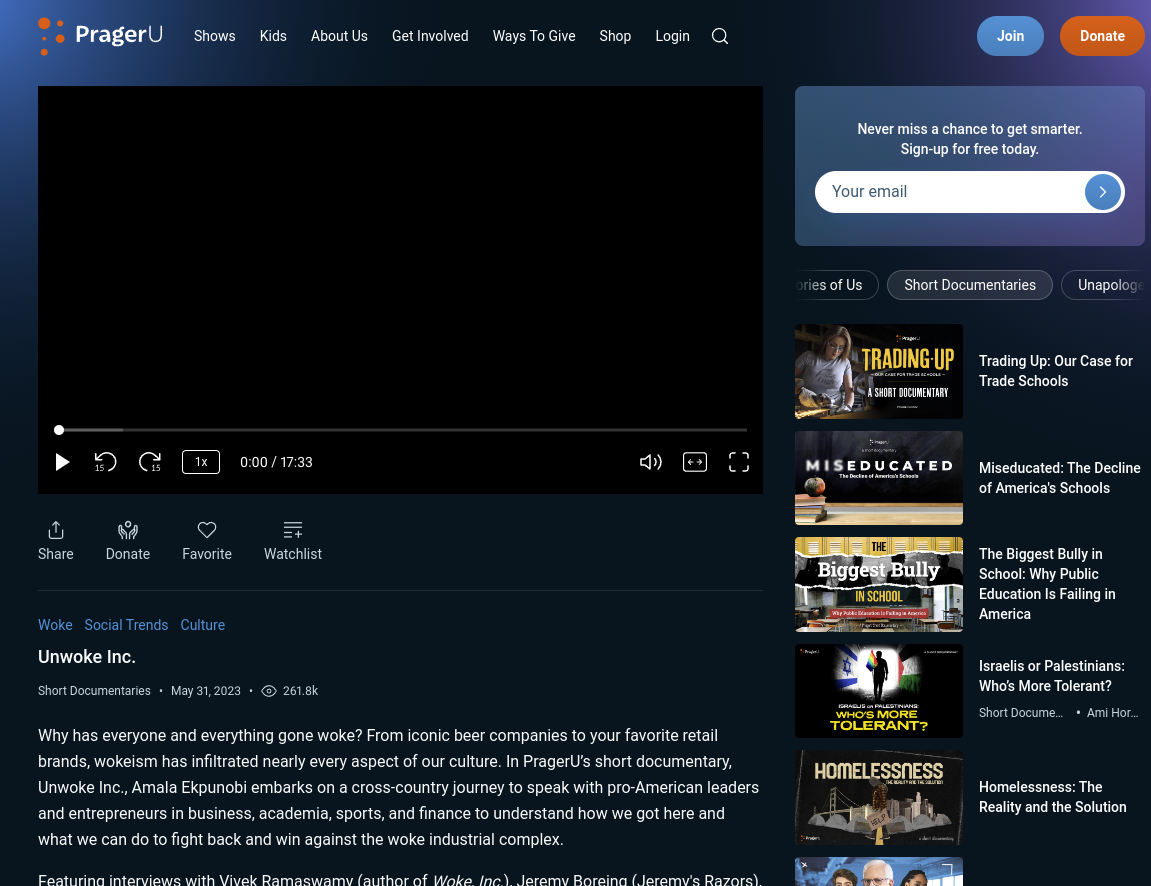Add video to Watchlist
Viewport: 1151px width, 886px height.
tap(293, 541)
